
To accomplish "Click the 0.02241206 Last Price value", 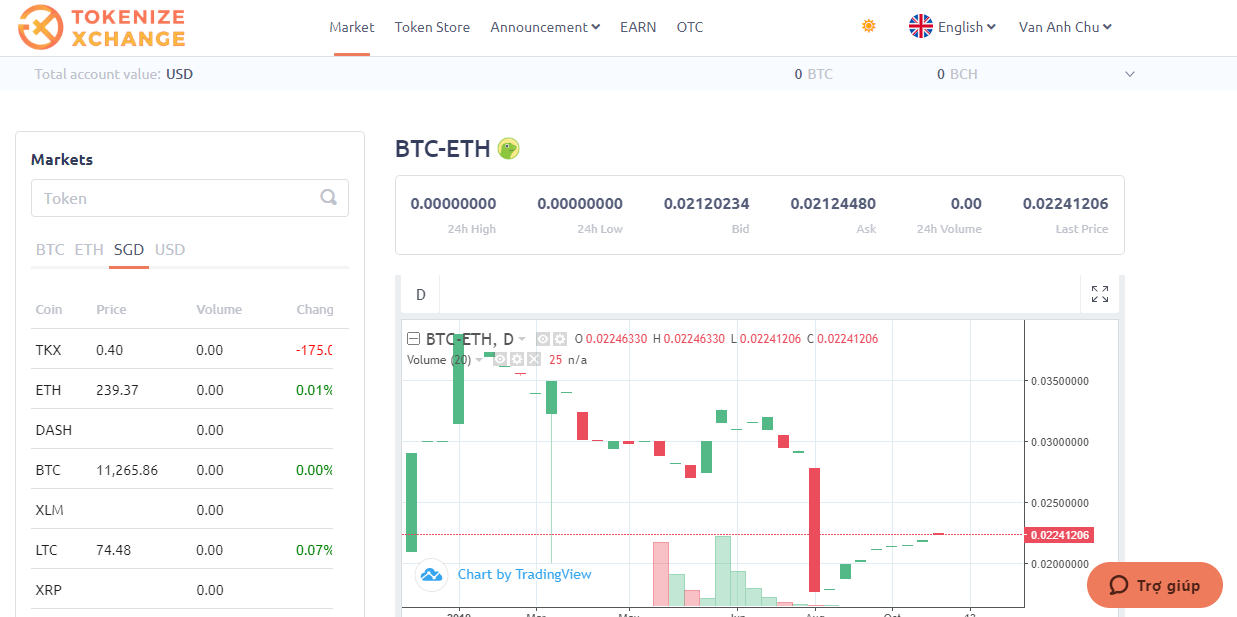I will (x=1065, y=204).
